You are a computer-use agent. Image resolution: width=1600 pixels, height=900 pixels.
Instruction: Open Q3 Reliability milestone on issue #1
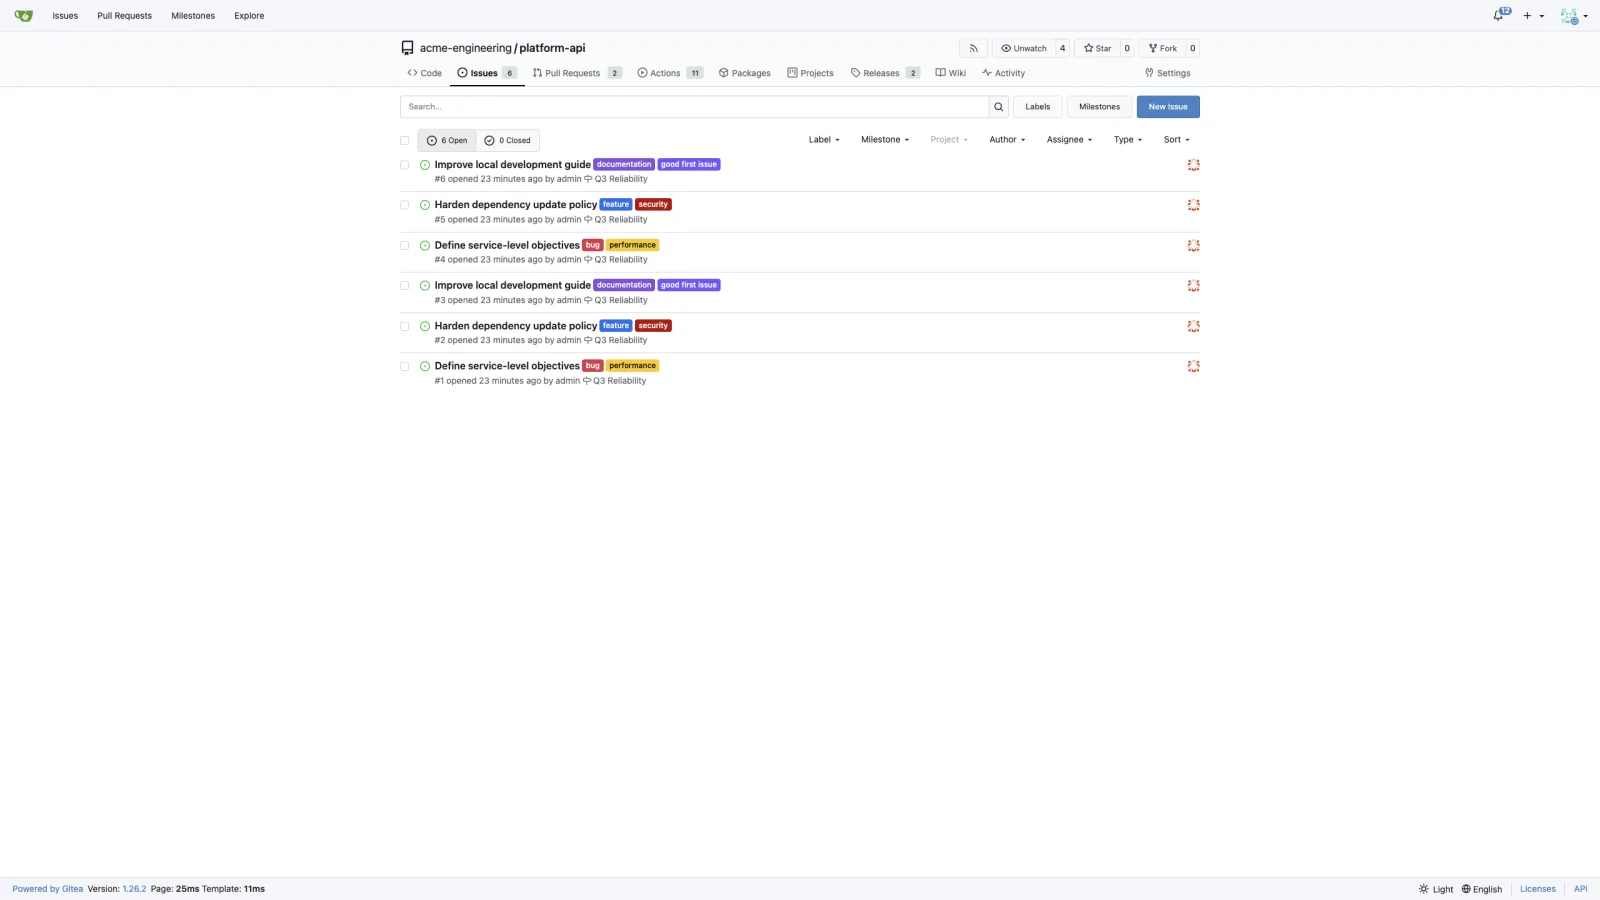[x=615, y=381]
